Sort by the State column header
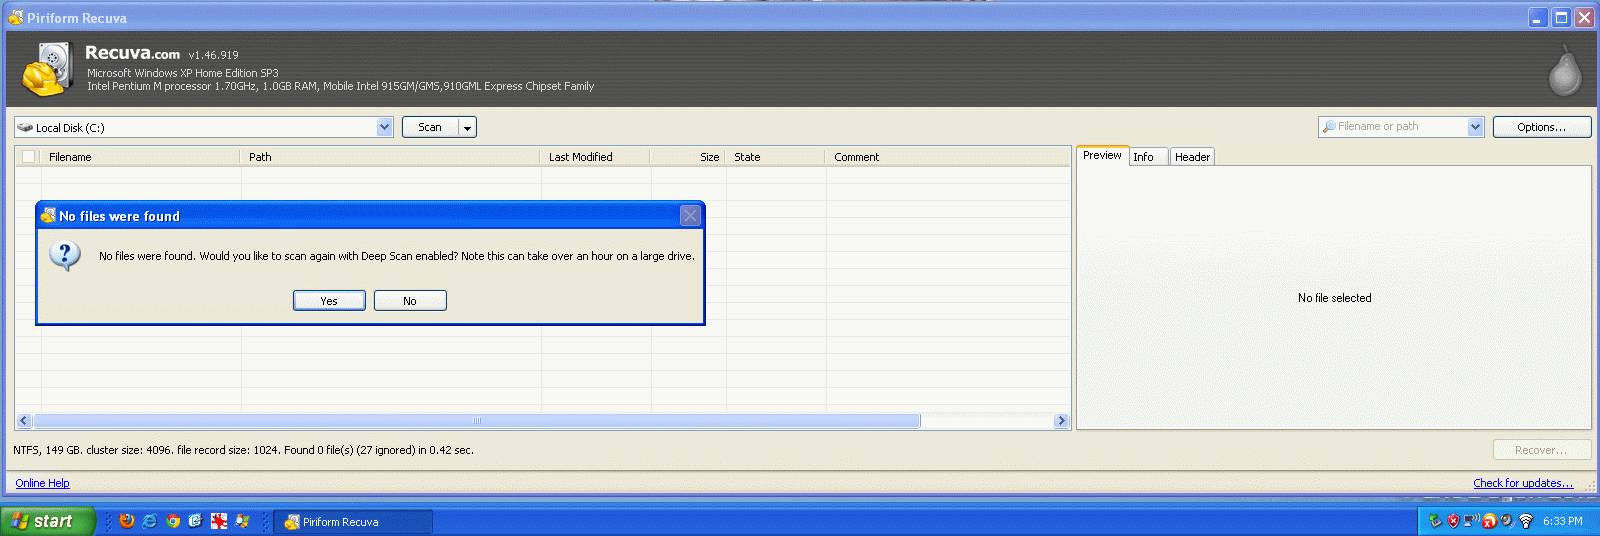The width and height of the screenshot is (1600, 536). point(775,157)
